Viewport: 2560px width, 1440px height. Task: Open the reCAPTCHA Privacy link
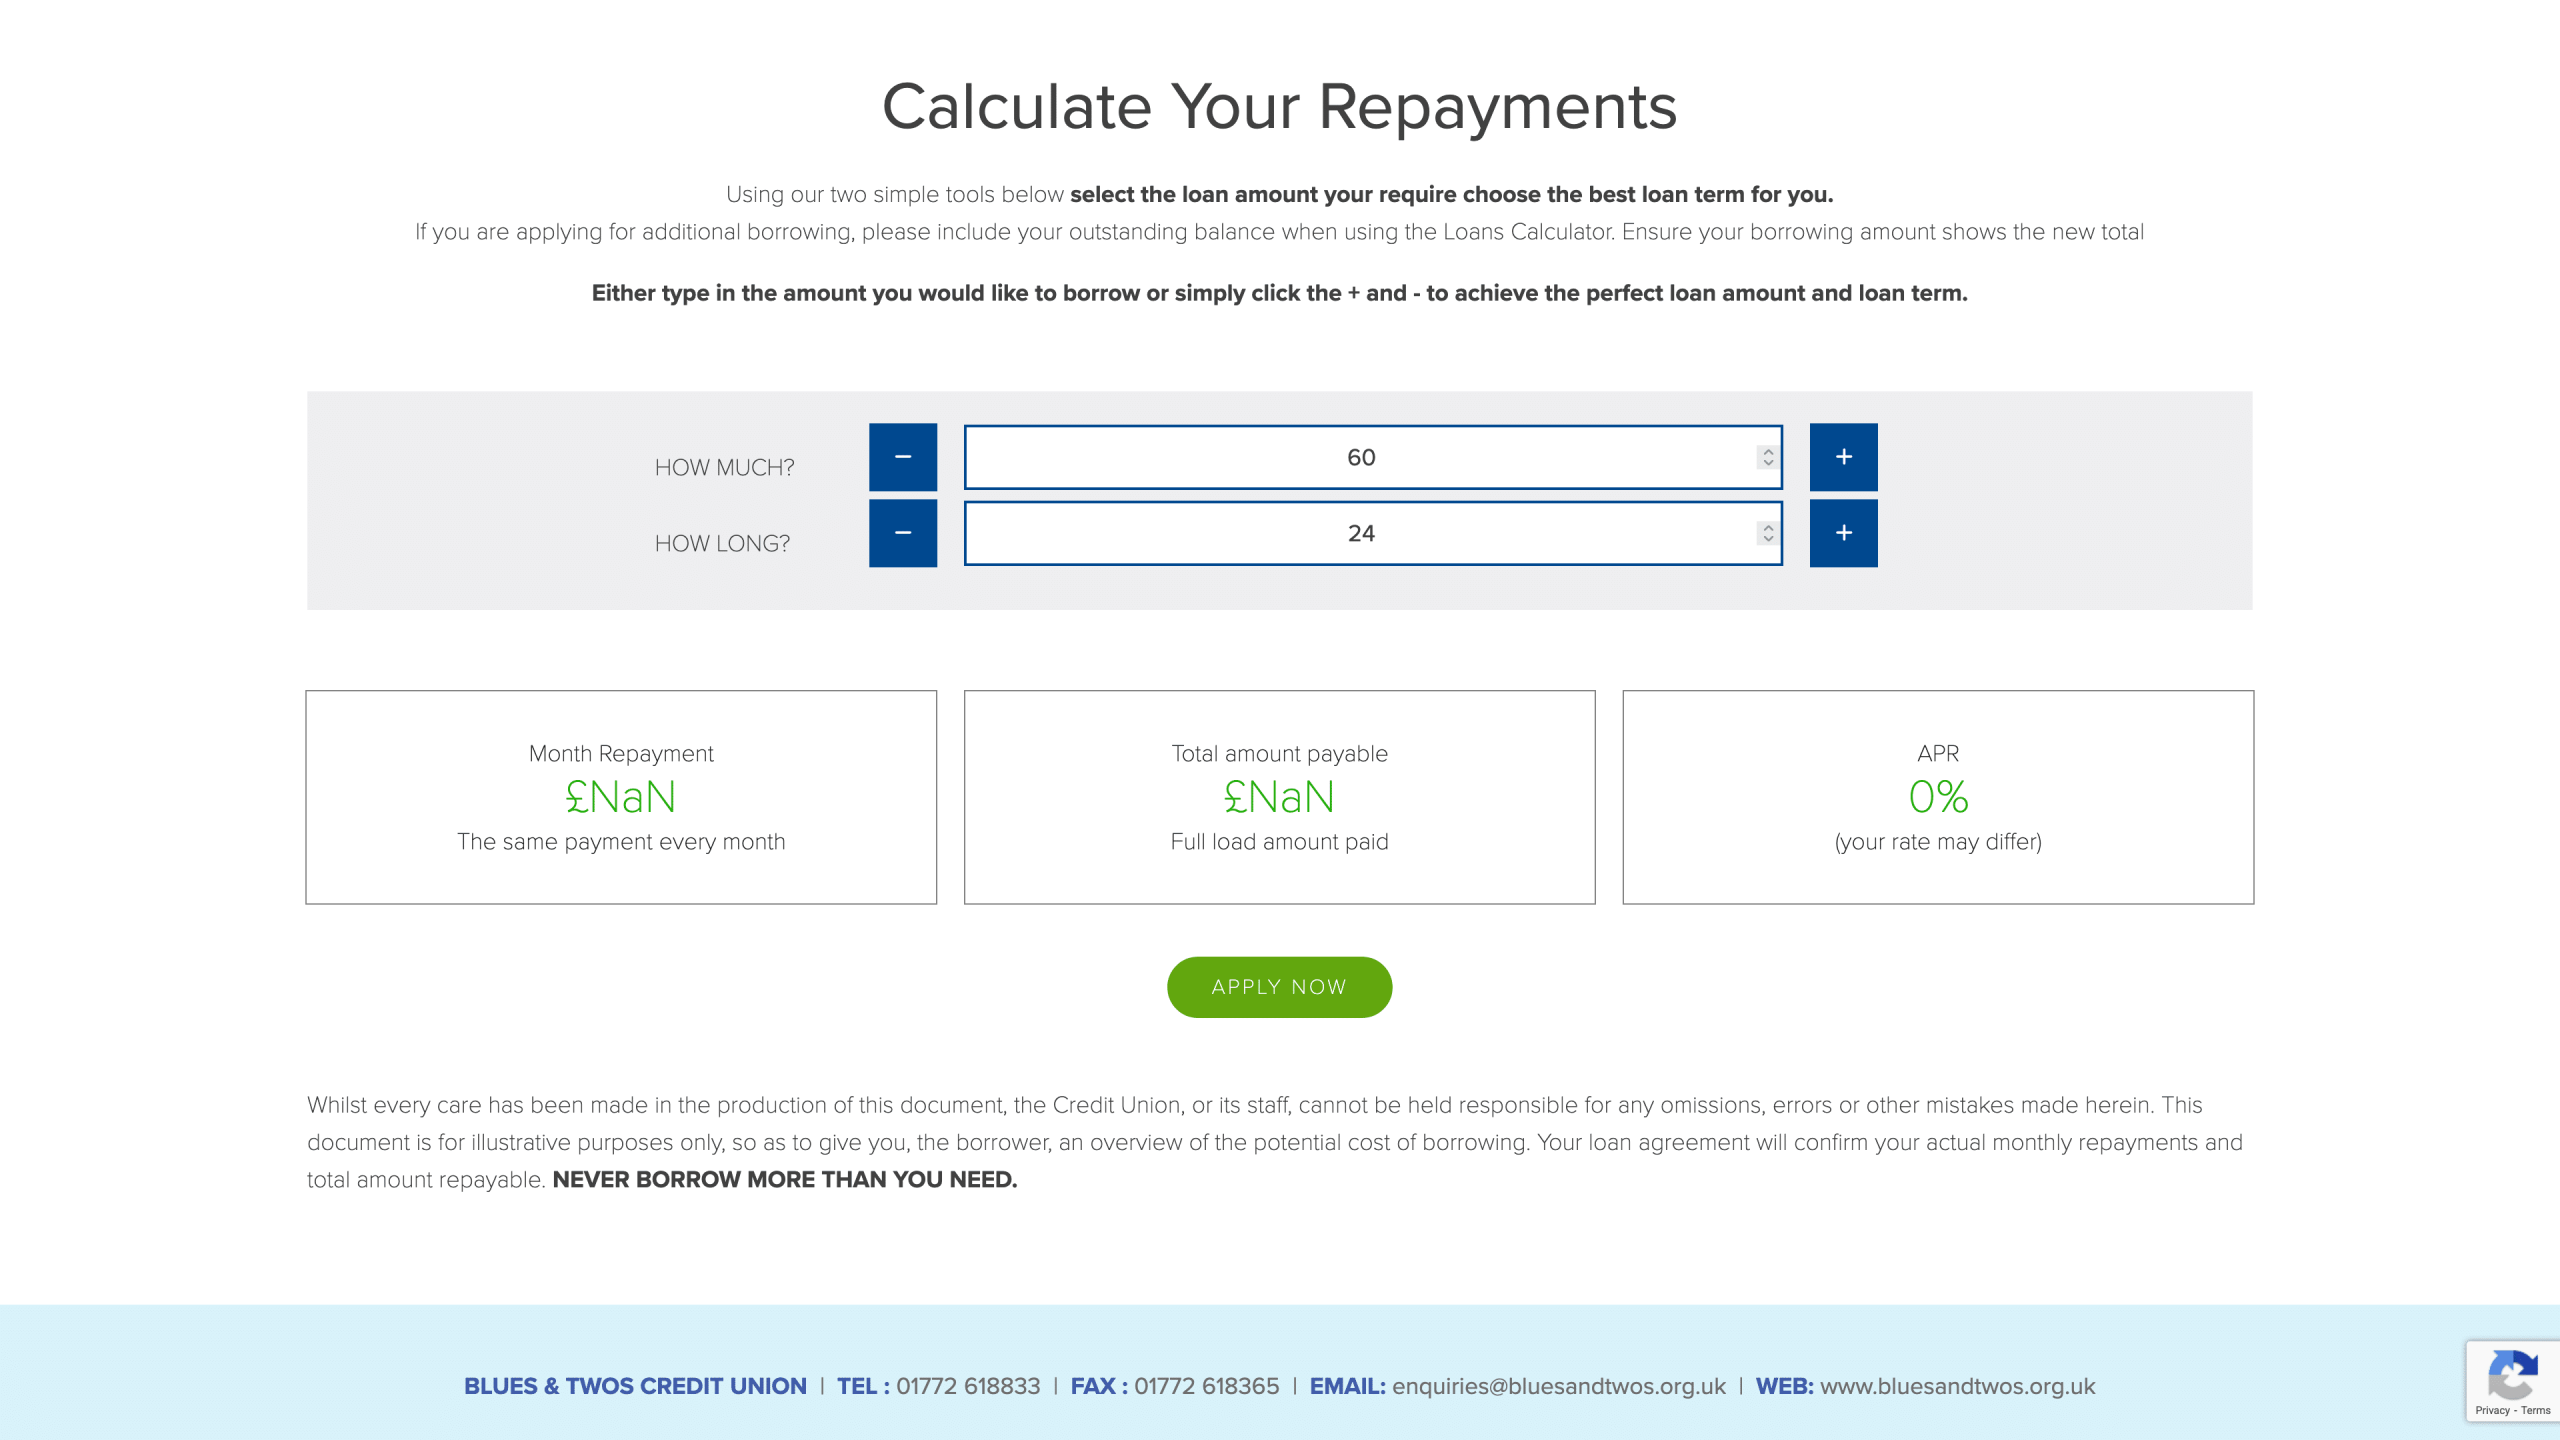click(2492, 1410)
